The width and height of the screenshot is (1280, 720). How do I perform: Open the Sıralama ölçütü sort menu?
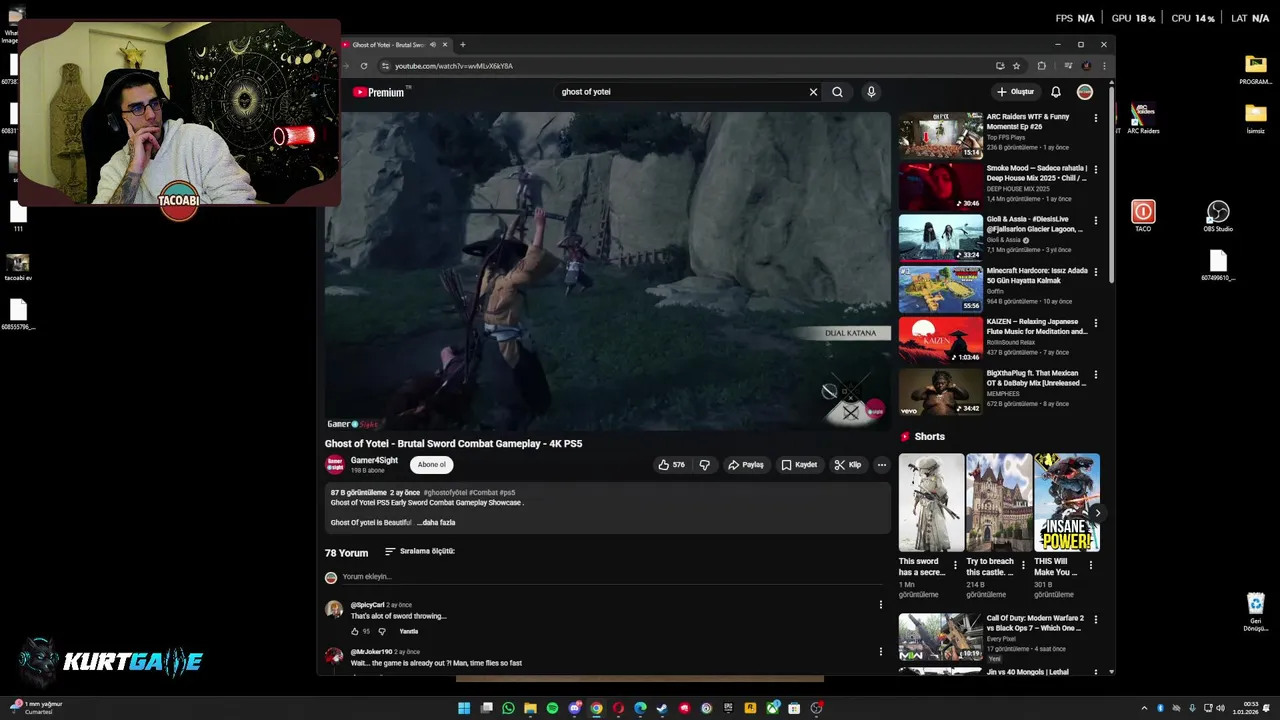tap(419, 551)
